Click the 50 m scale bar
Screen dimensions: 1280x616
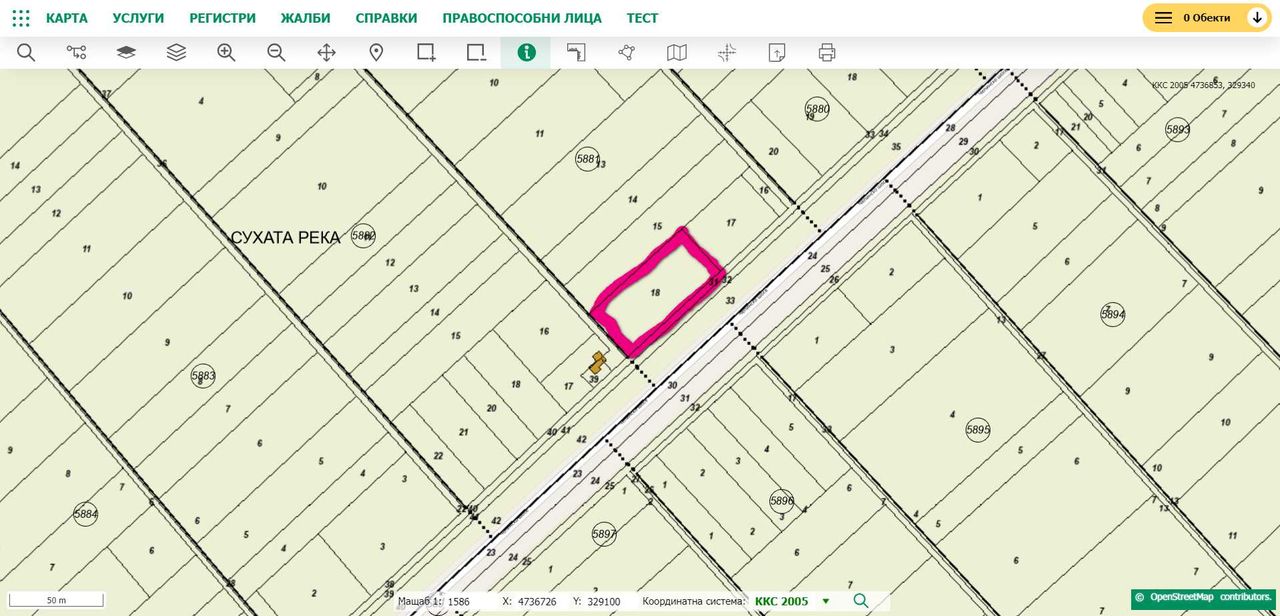[x=57, y=600]
